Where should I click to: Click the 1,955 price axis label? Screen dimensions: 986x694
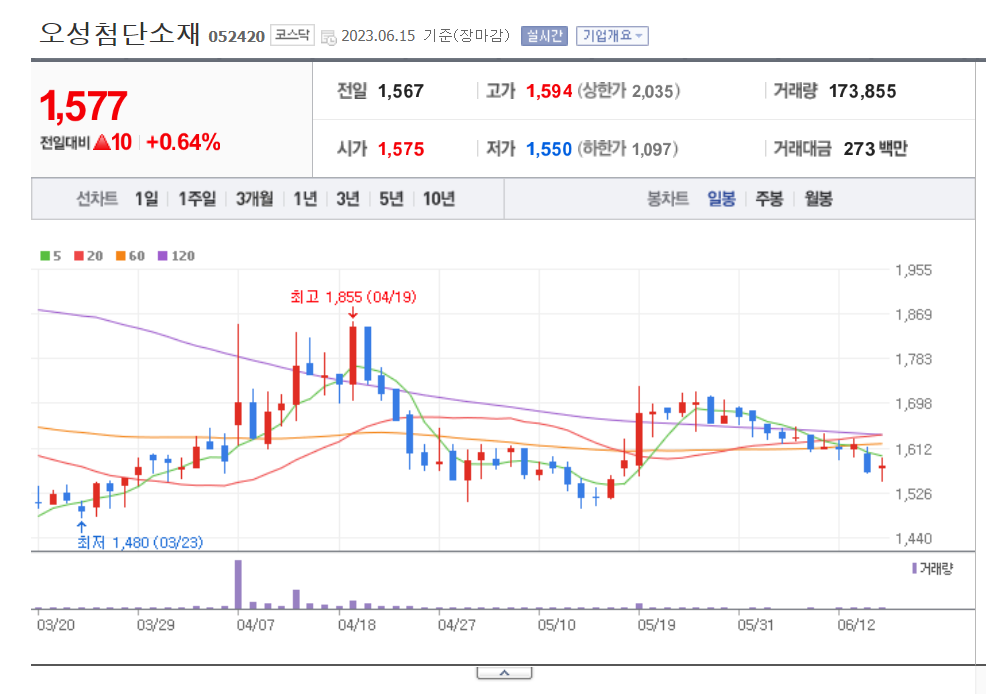tap(914, 270)
